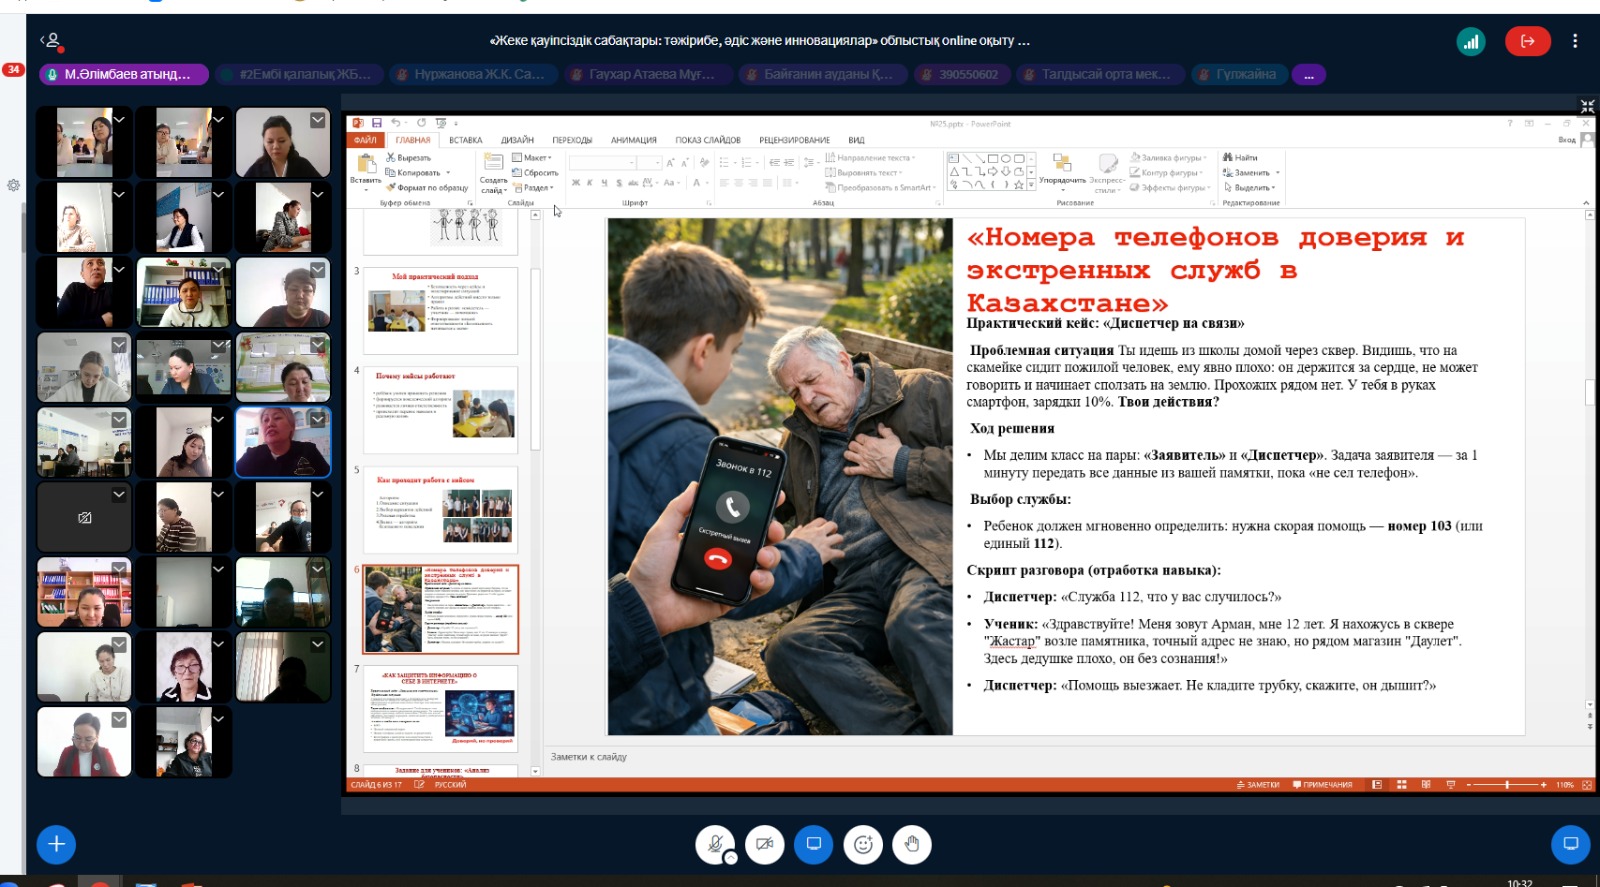Open the ВСТАВКА ribbon tab

(465, 140)
